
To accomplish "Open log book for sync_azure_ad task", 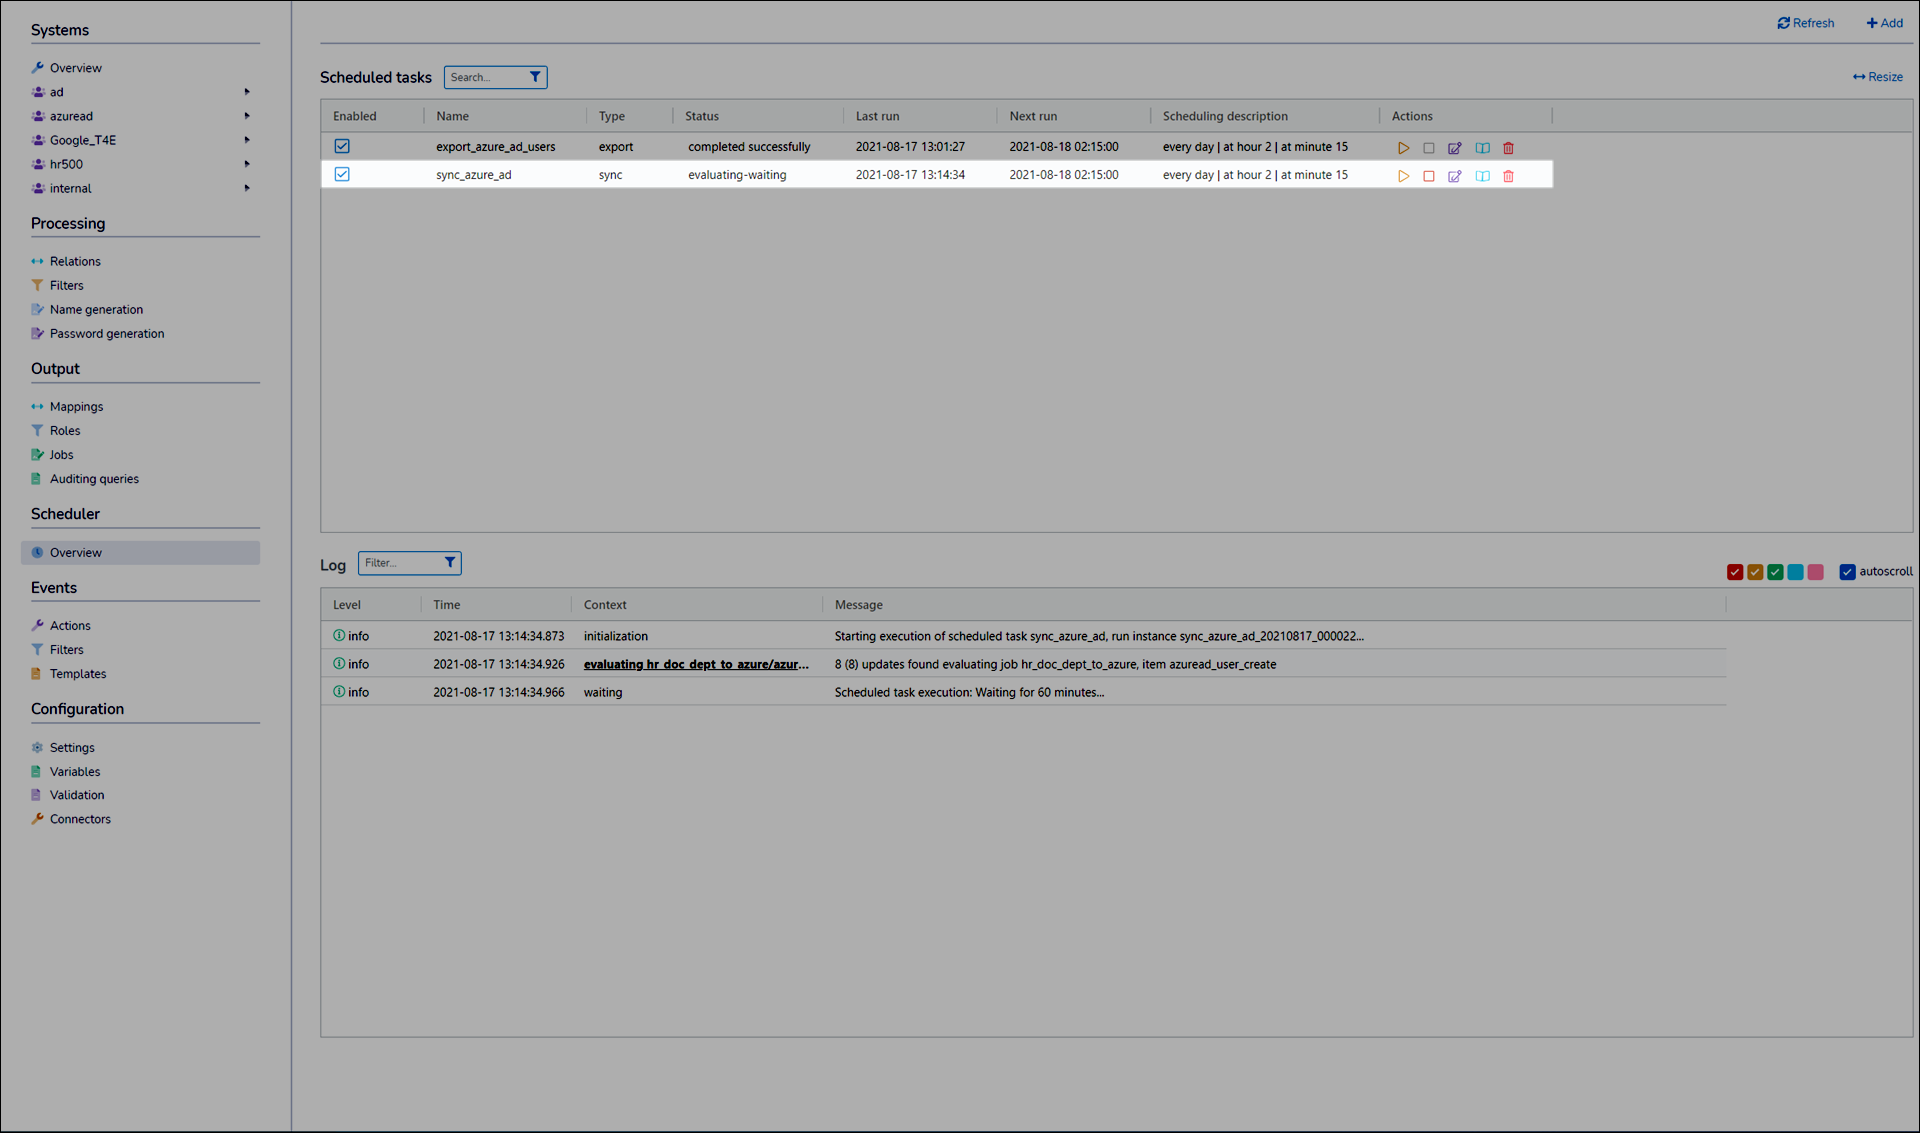I will tap(1482, 176).
